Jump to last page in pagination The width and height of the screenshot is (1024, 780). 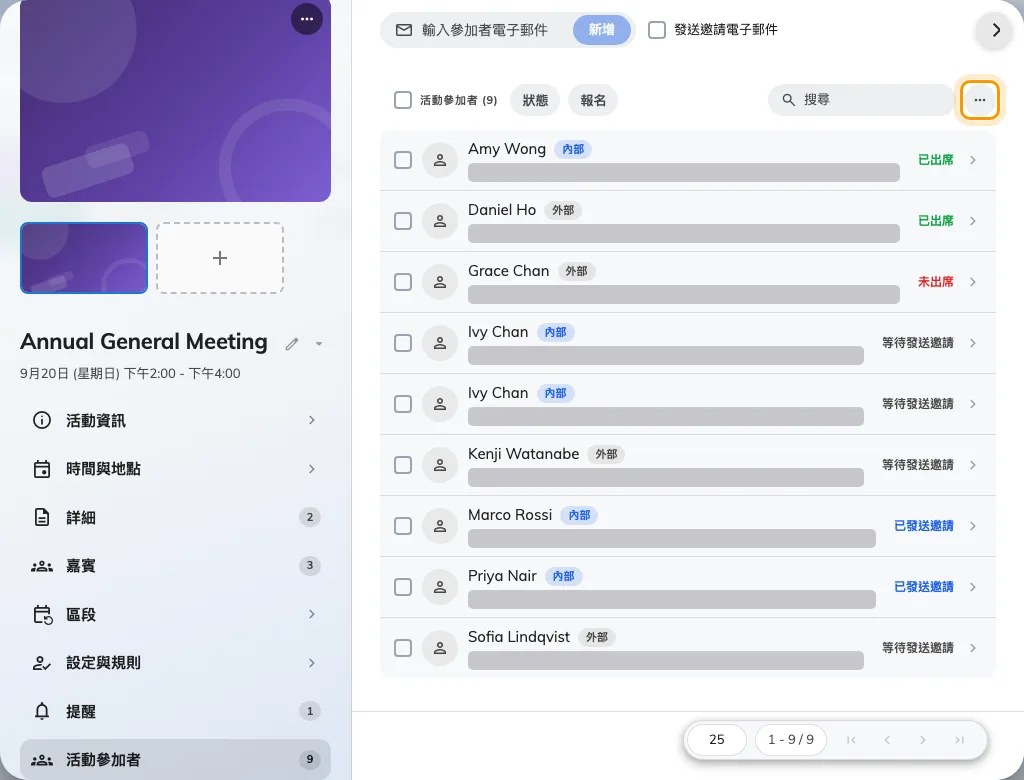click(x=959, y=739)
